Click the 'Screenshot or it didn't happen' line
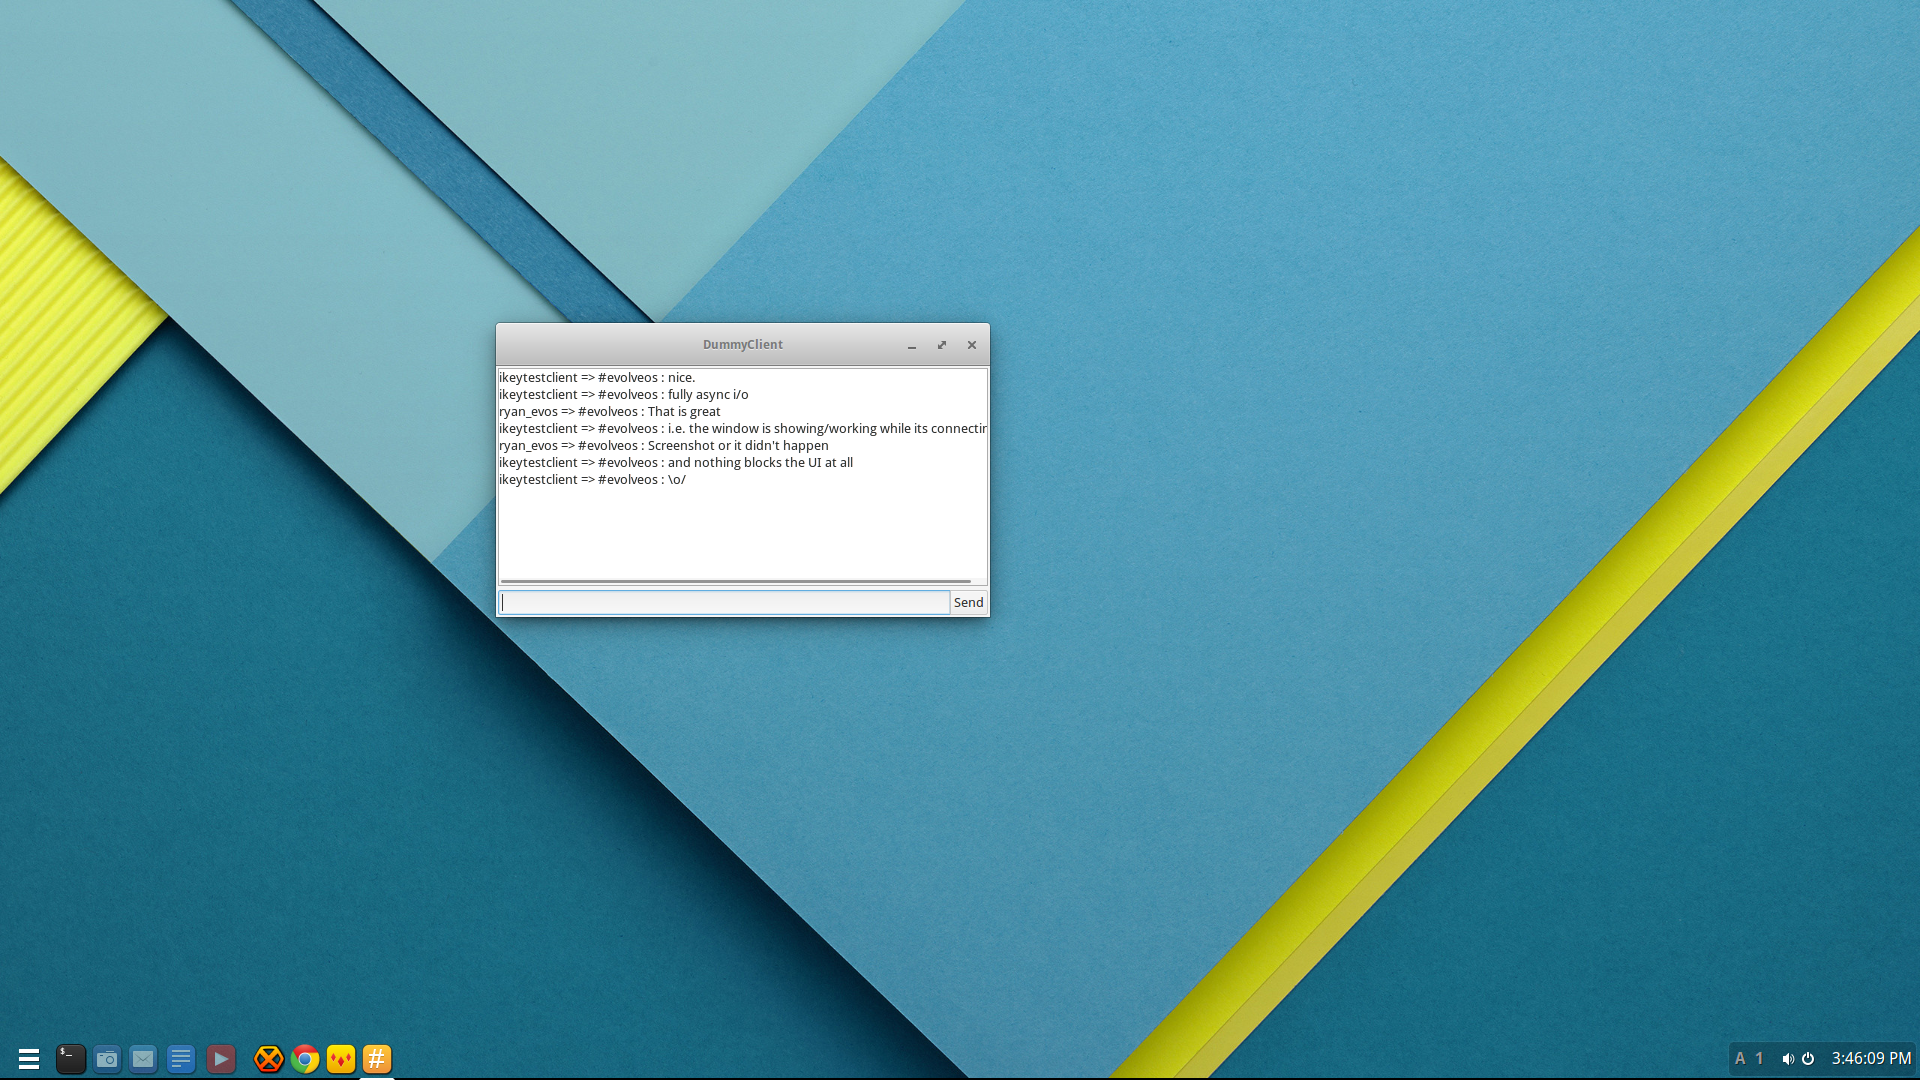The height and width of the screenshot is (1080, 1920). (663, 445)
